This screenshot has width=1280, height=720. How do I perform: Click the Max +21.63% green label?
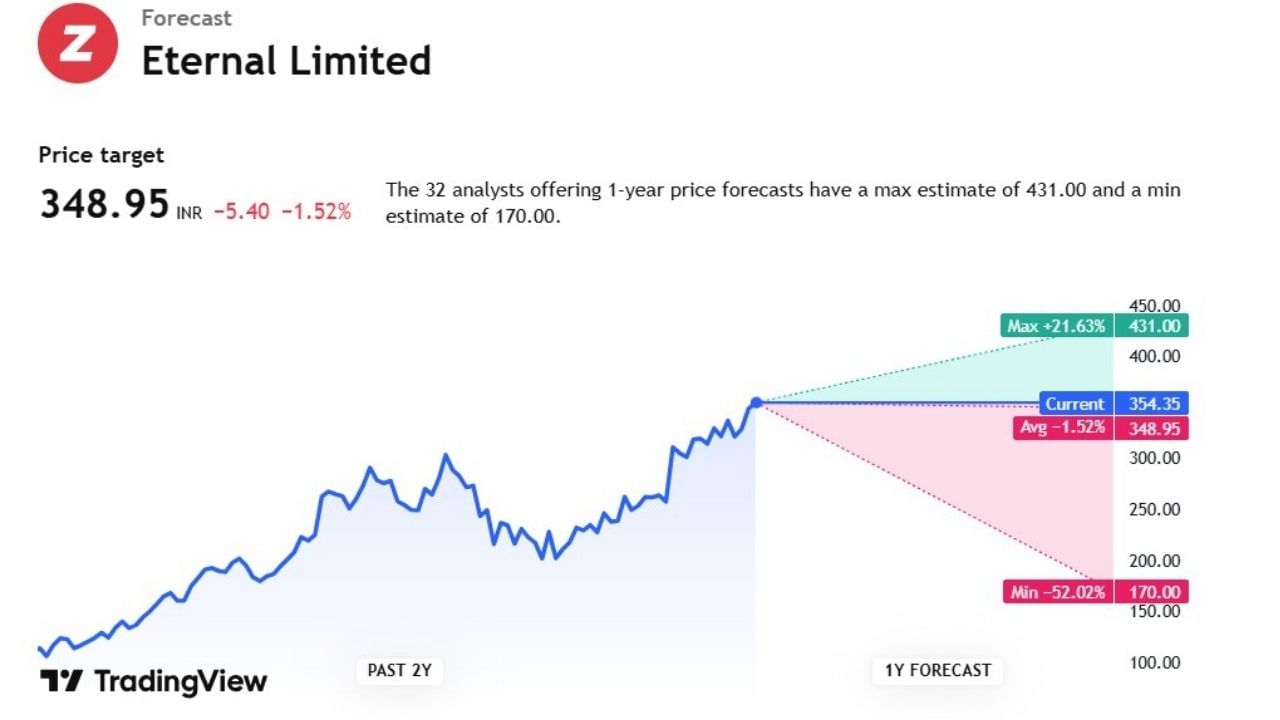click(1055, 326)
